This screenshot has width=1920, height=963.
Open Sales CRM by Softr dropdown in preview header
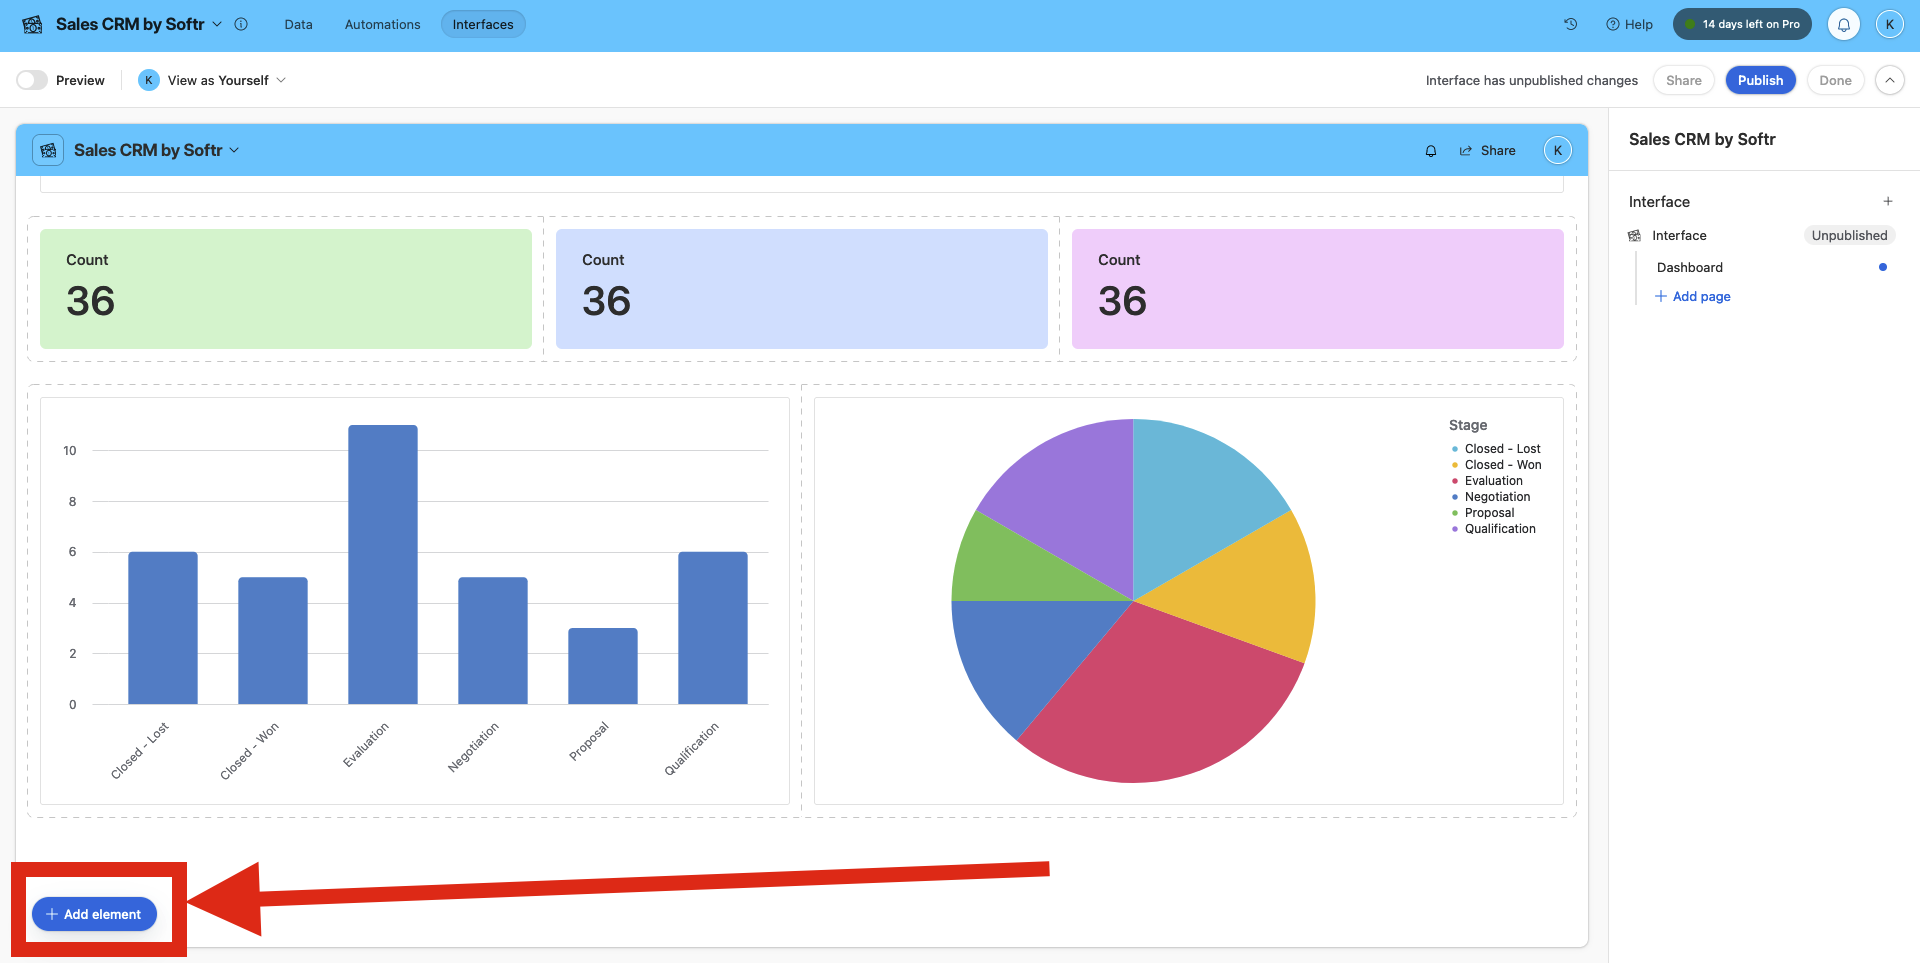click(157, 150)
